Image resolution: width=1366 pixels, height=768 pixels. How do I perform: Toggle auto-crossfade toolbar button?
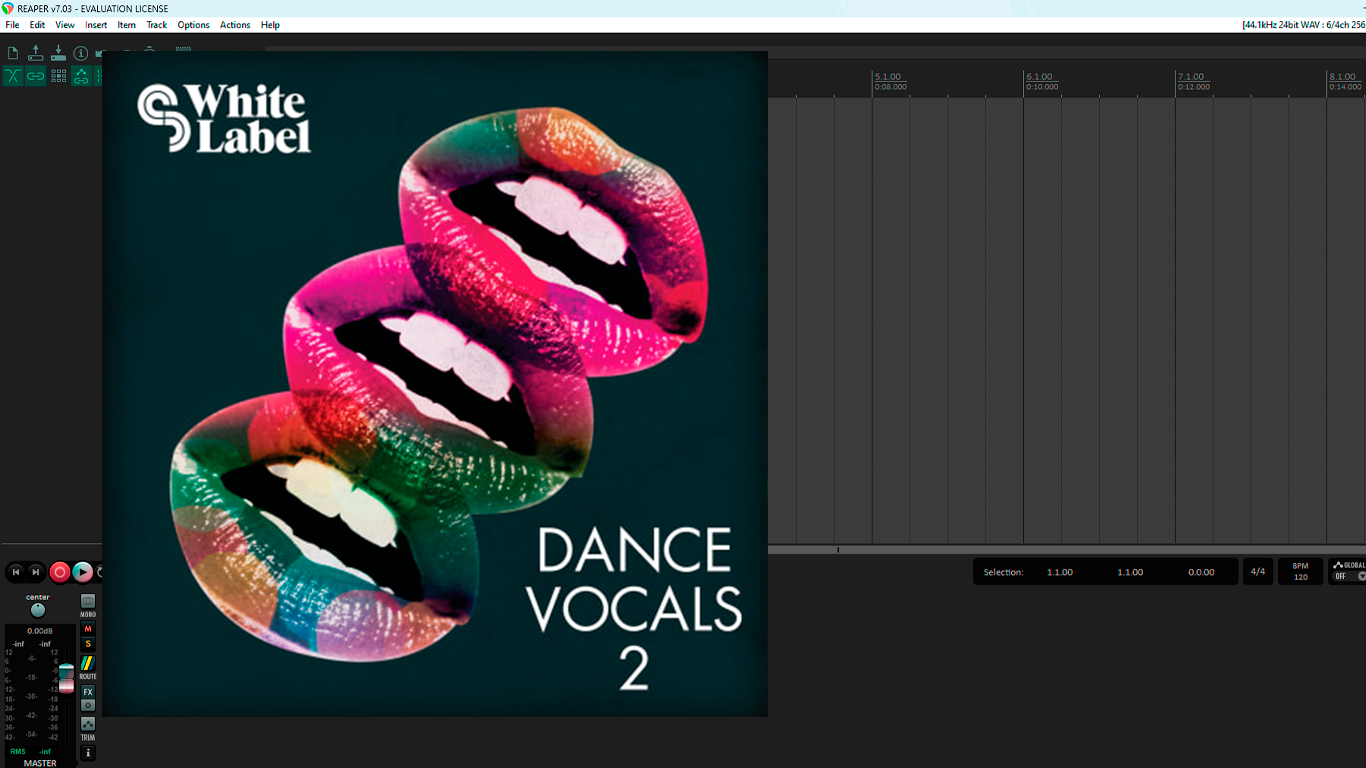[x=13, y=76]
